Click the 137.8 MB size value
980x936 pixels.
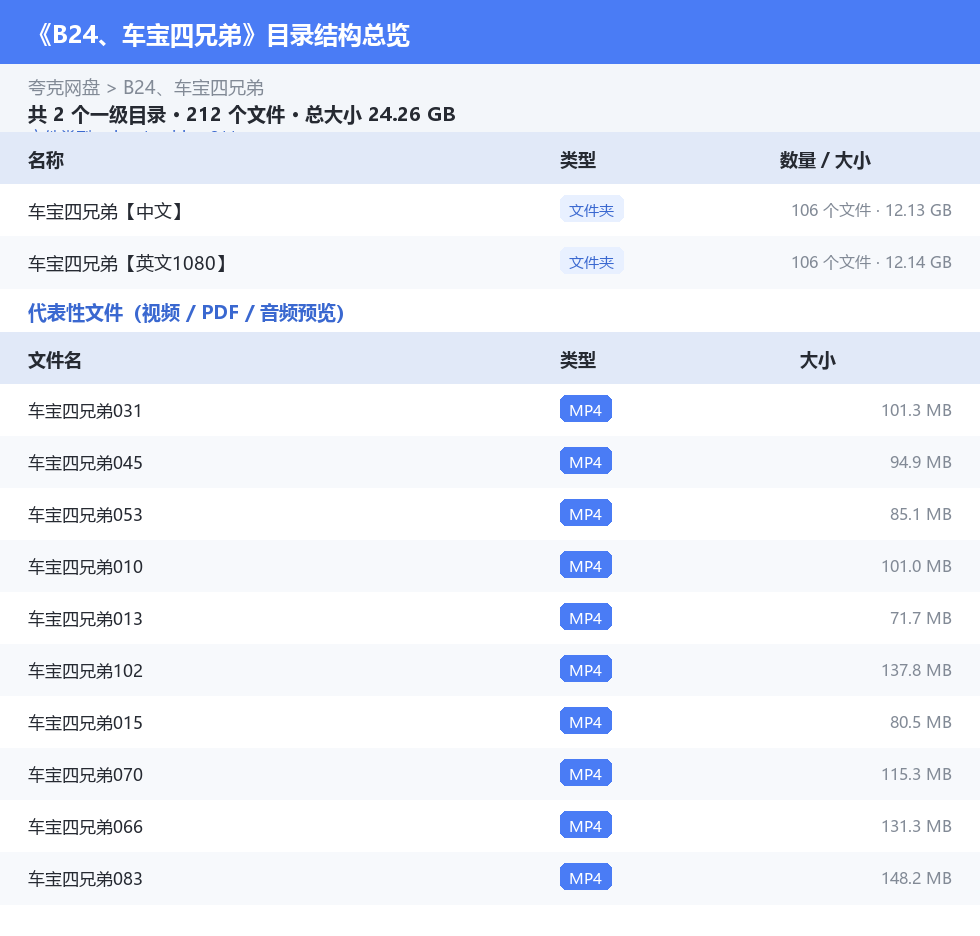916,669
